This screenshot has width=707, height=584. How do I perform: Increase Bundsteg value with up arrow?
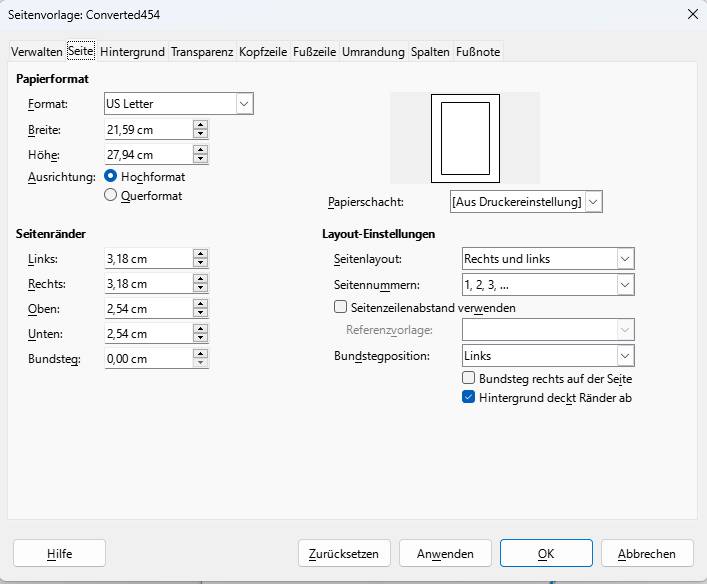[x=201, y=354]
